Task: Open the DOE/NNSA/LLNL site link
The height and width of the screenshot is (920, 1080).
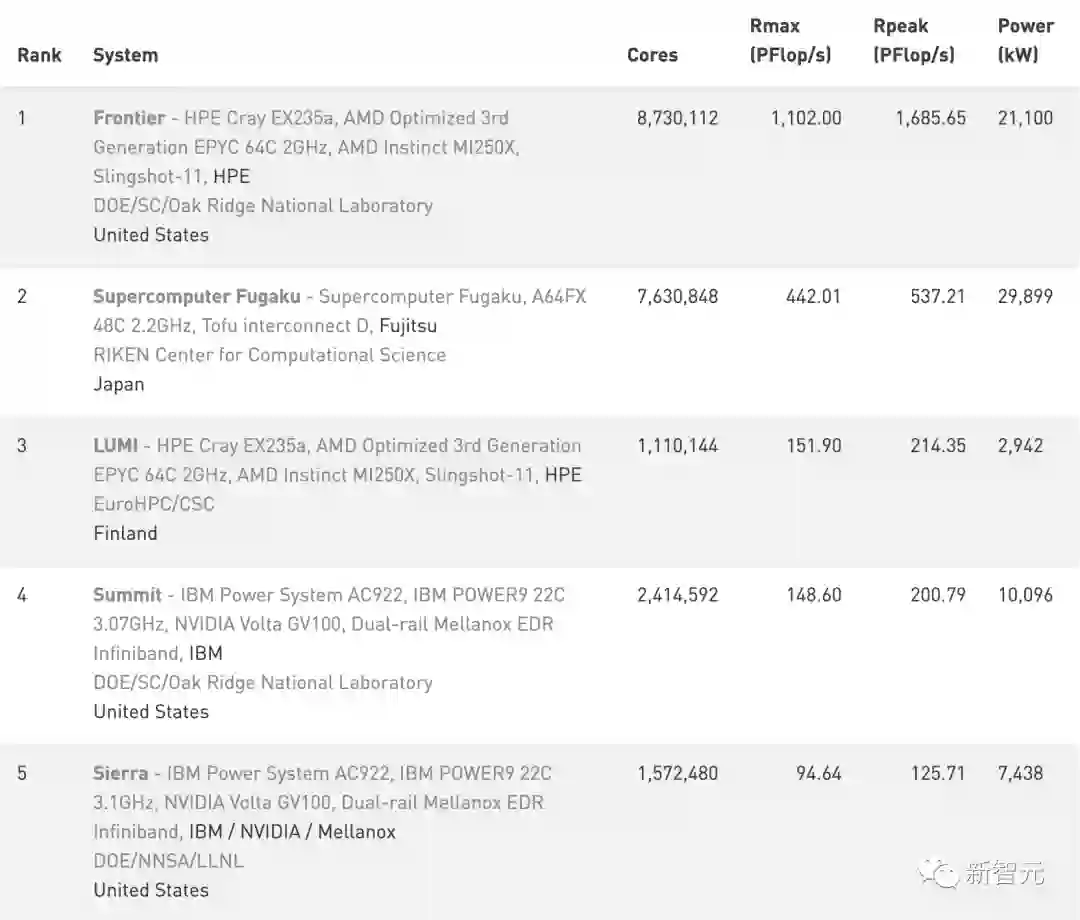Action: point(168,861)
